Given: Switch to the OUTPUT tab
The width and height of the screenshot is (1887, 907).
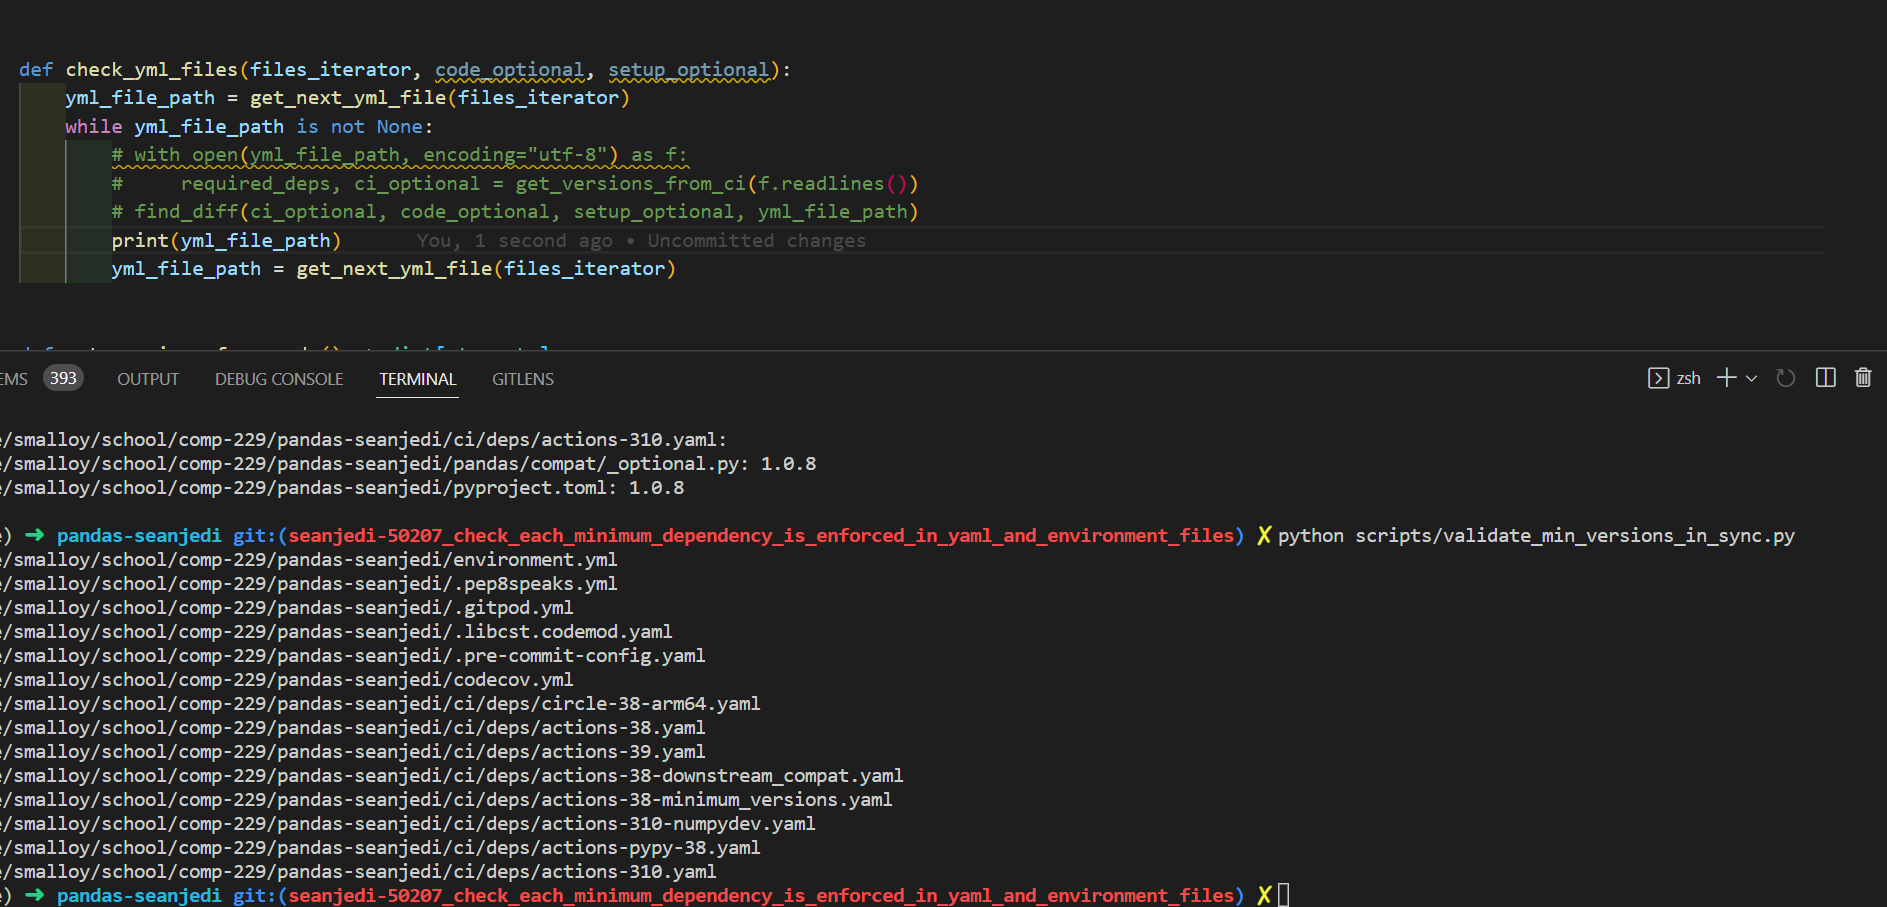Looking at the screenshot, I should click(x=148, y=379).
